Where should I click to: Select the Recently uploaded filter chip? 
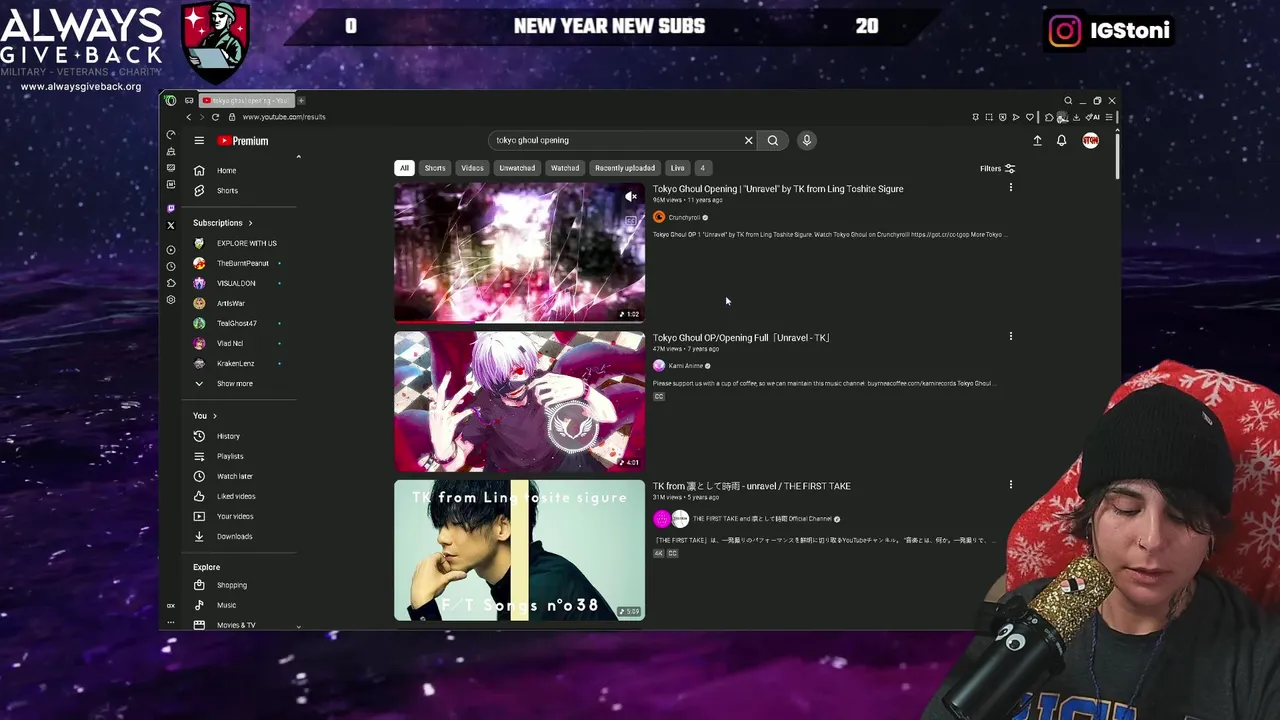[x=625, y=168]
